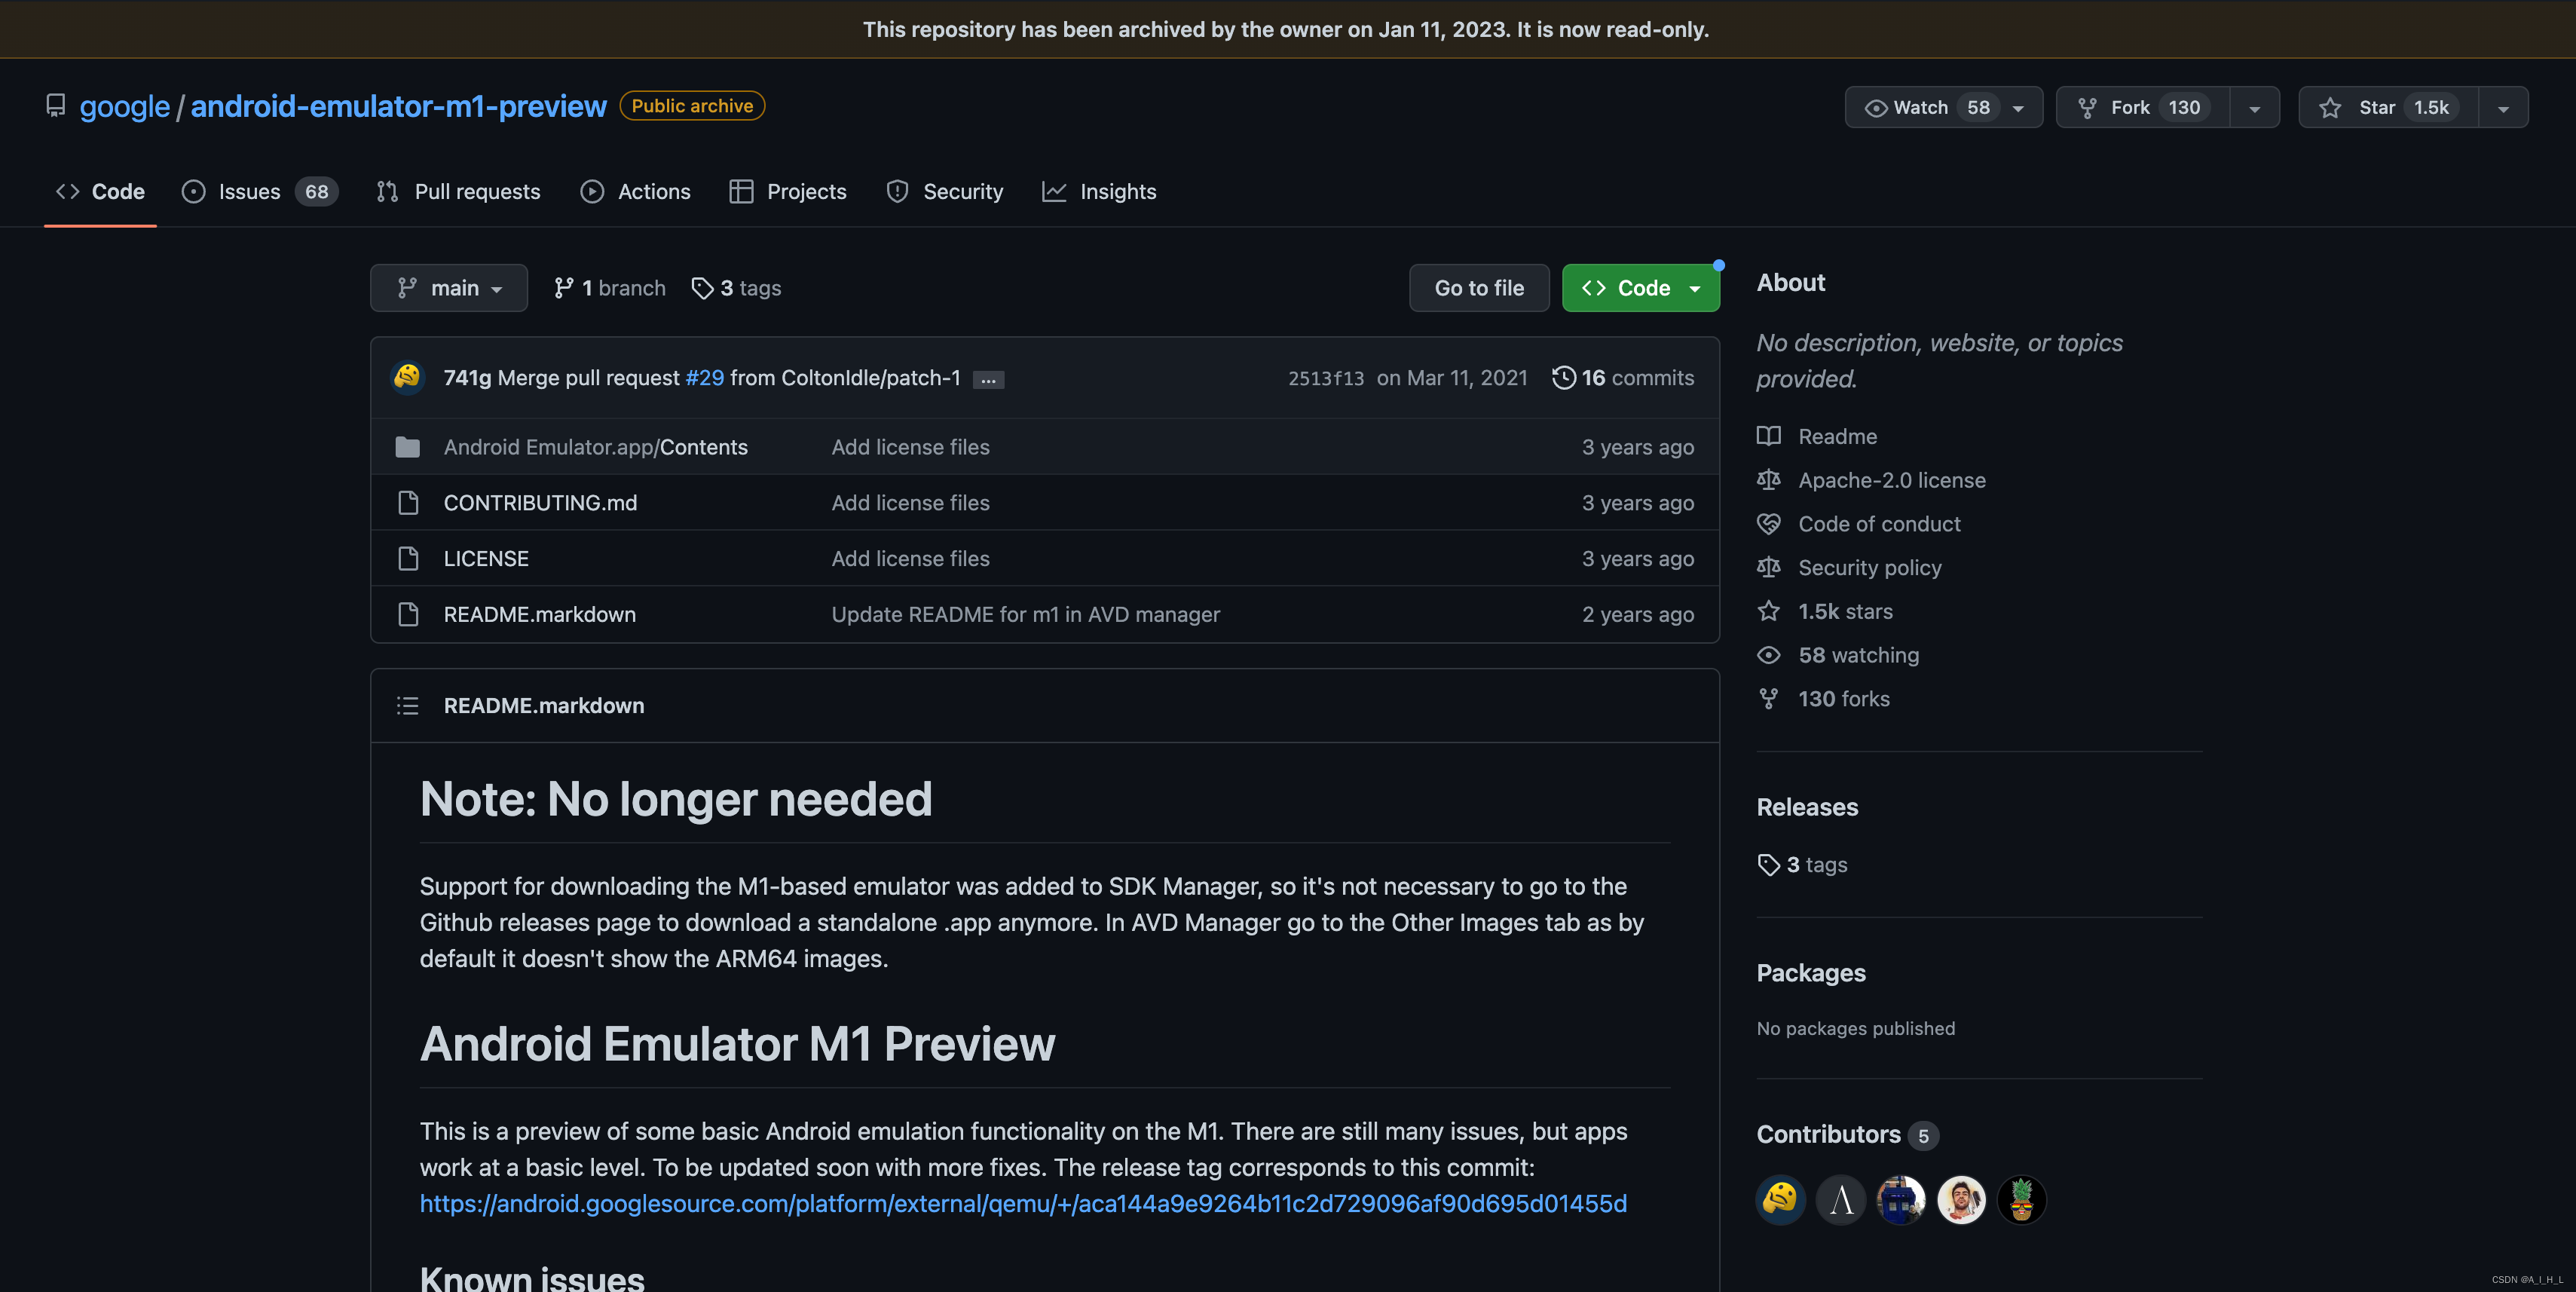This screenshot has width=2576, height=1292.
Task: Open the green Code clone dropdown
Action: pos(1641,288)
